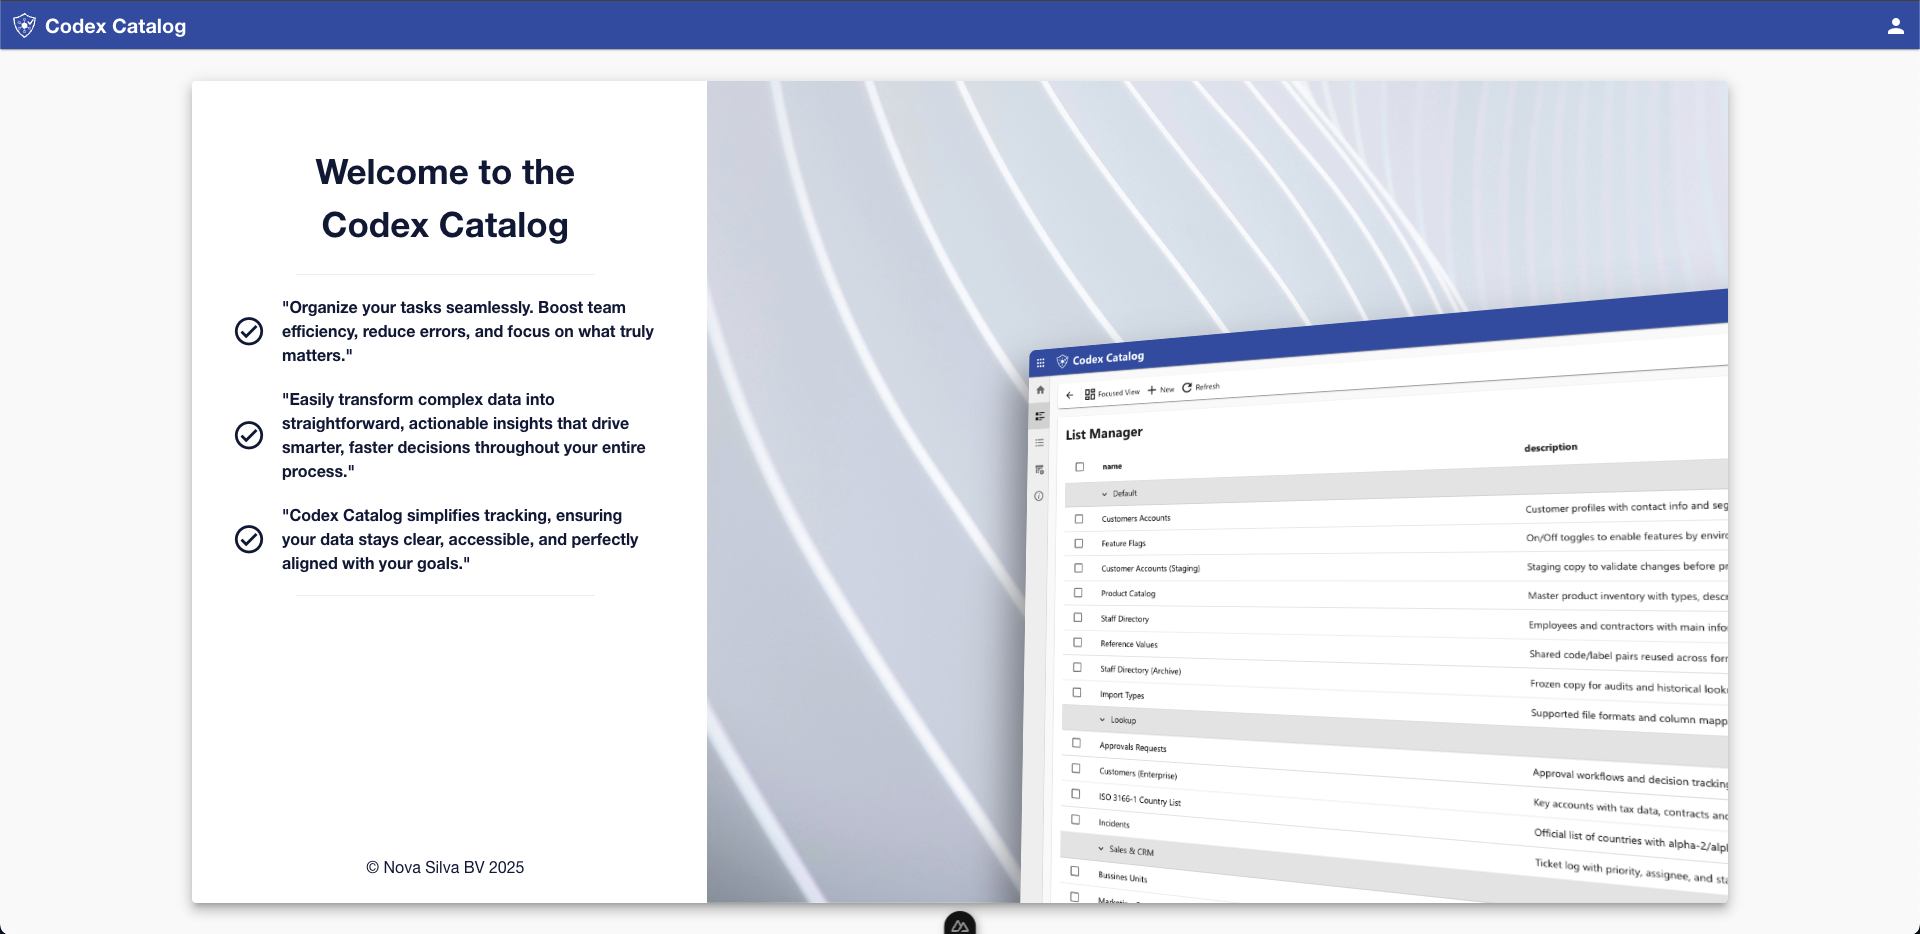Collapse the Default group chevron in the preview

click(x=1104, y=494)
